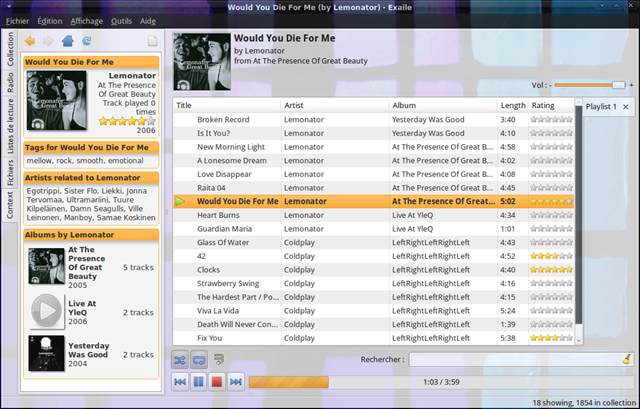Click the blank page icon in Context panel
Viewport: 640px width, 409px height.
click(x=152, y=41)
